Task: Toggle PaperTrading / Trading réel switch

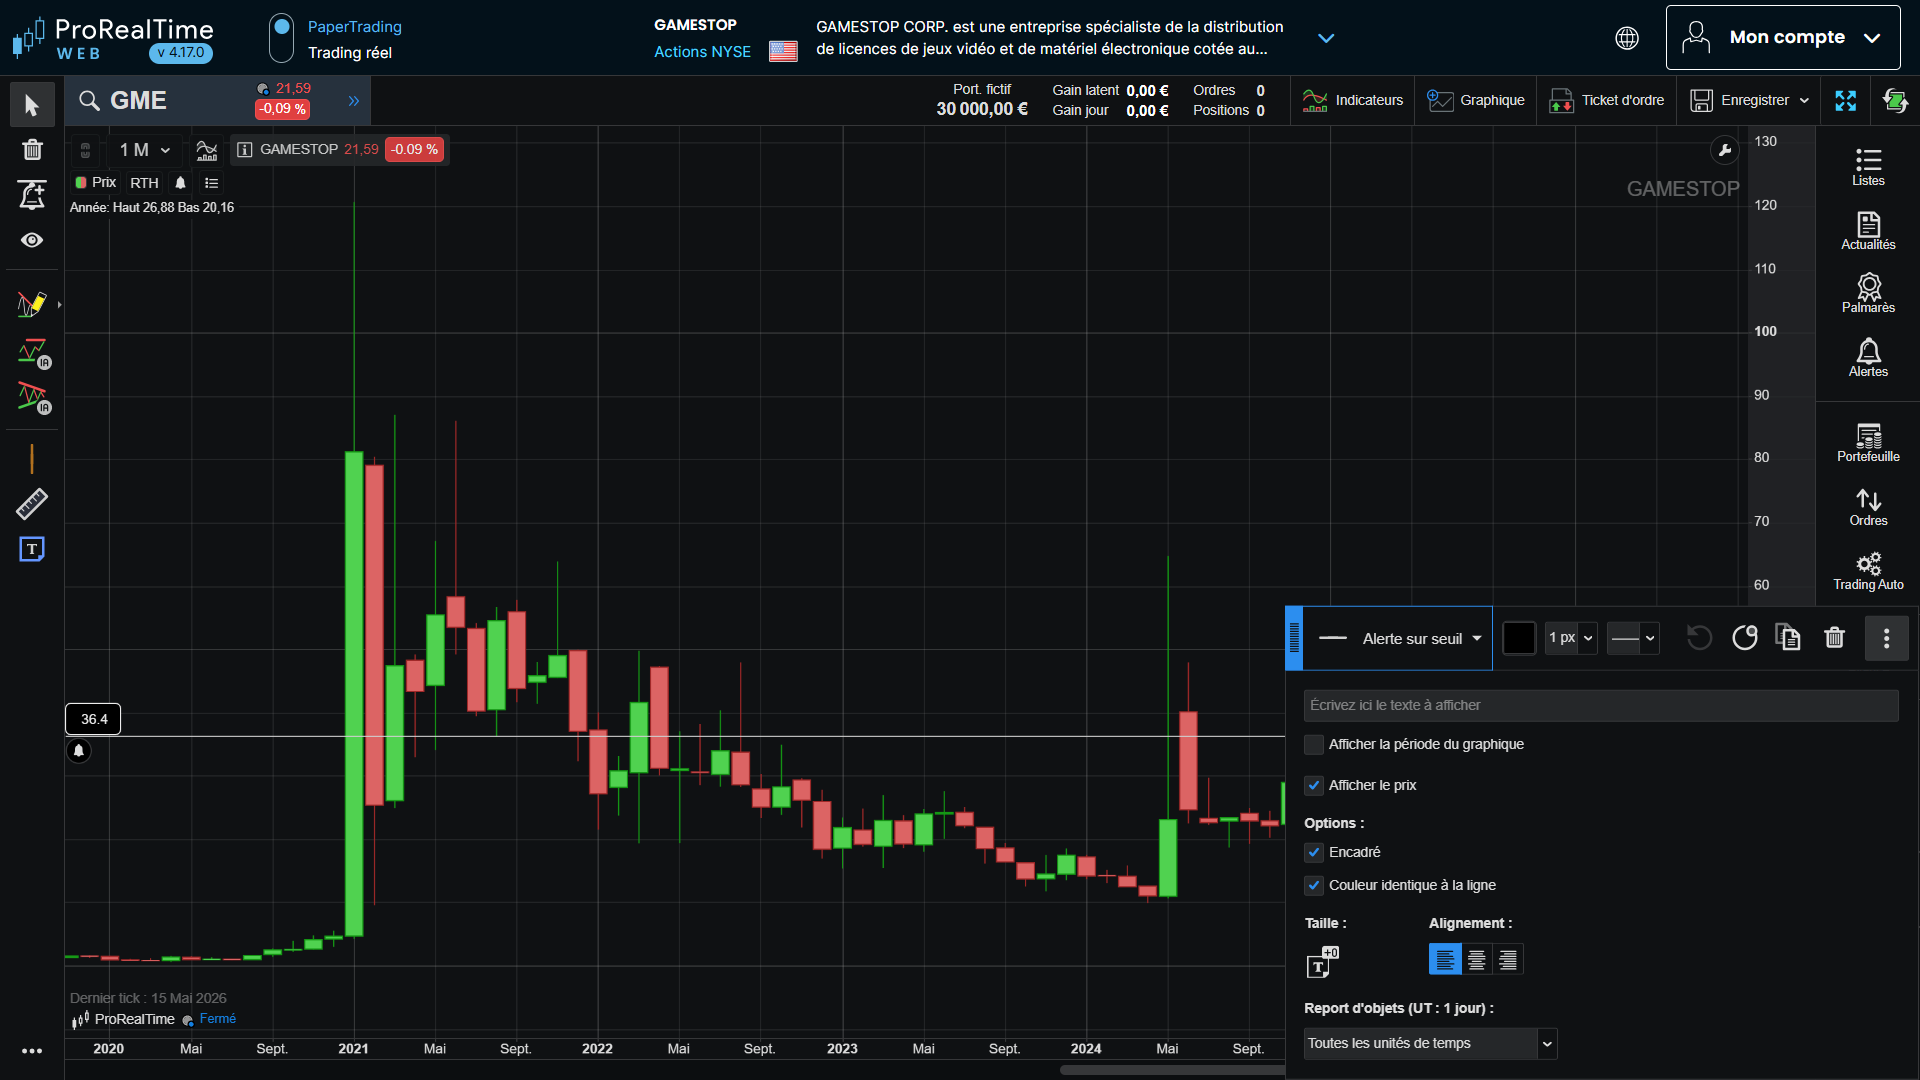Action: pos(282,38)
